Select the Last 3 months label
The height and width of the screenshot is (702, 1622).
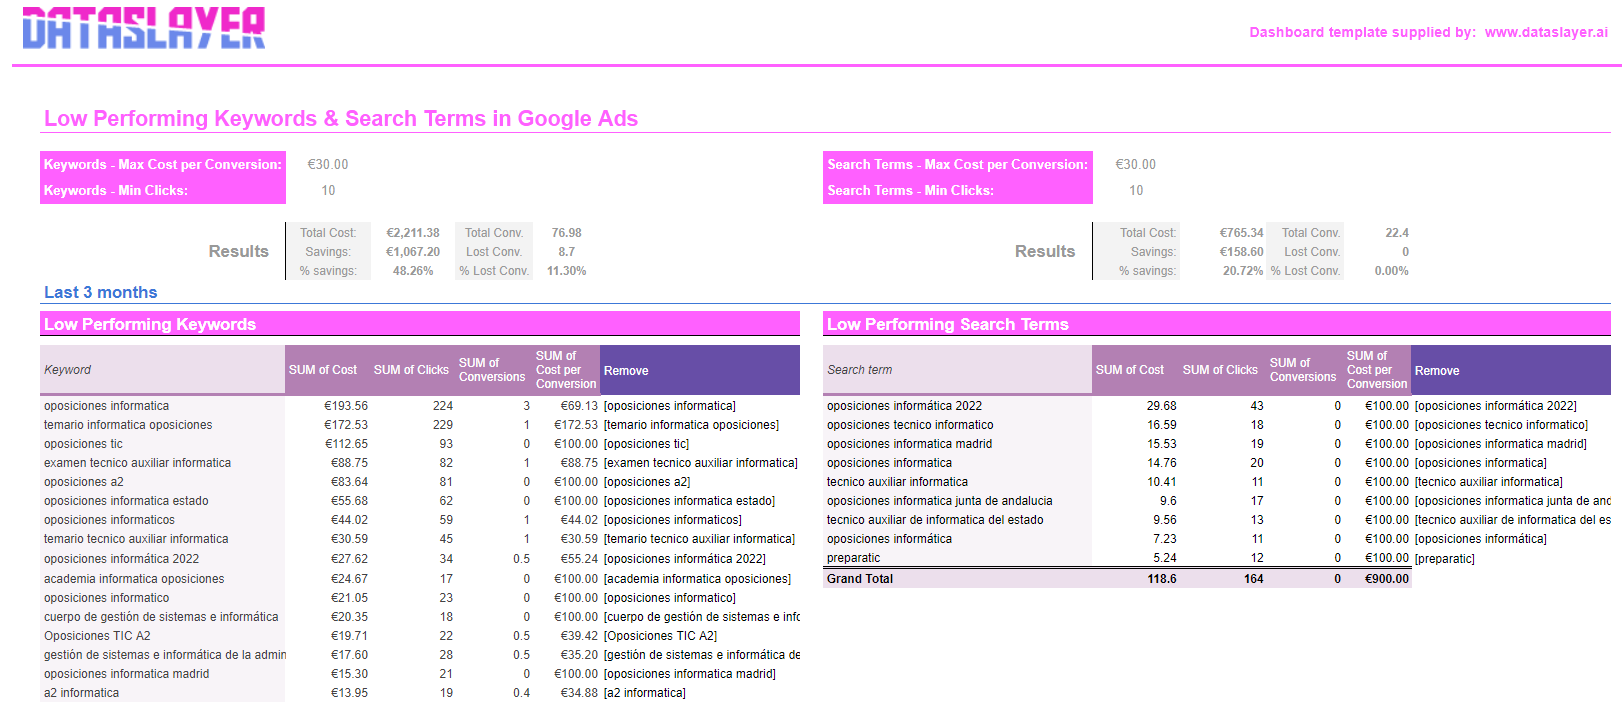[100, 293]
